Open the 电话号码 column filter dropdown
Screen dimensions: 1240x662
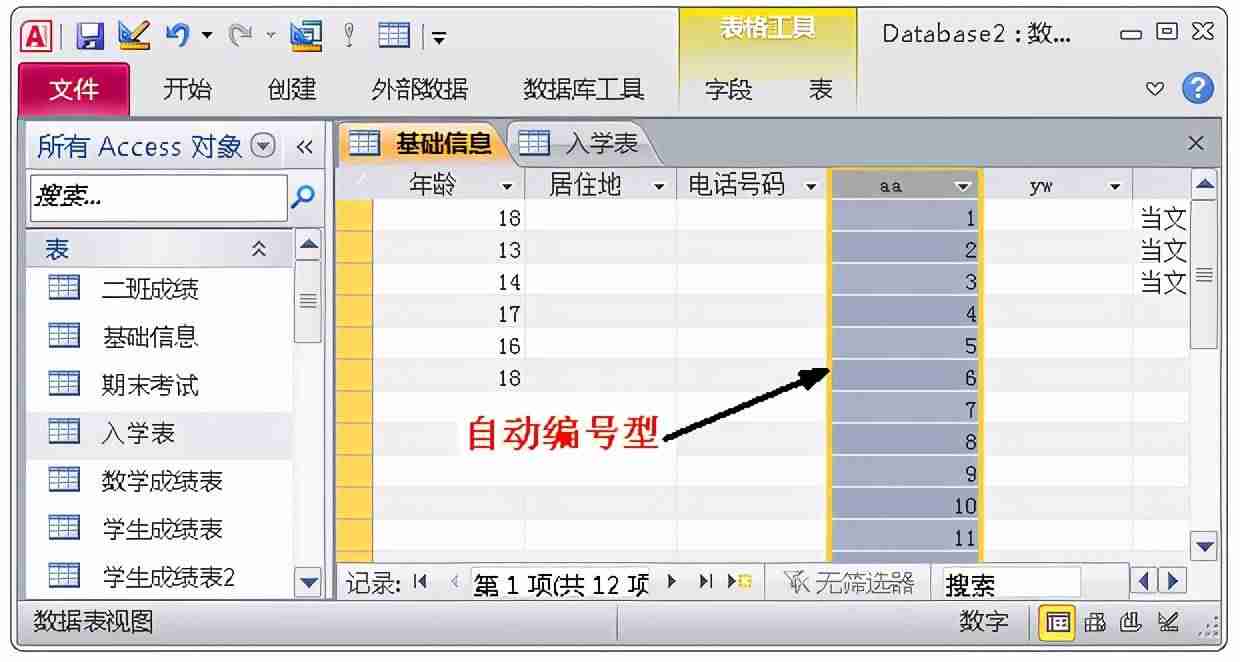pyautogui.click(x=811, y=187)
